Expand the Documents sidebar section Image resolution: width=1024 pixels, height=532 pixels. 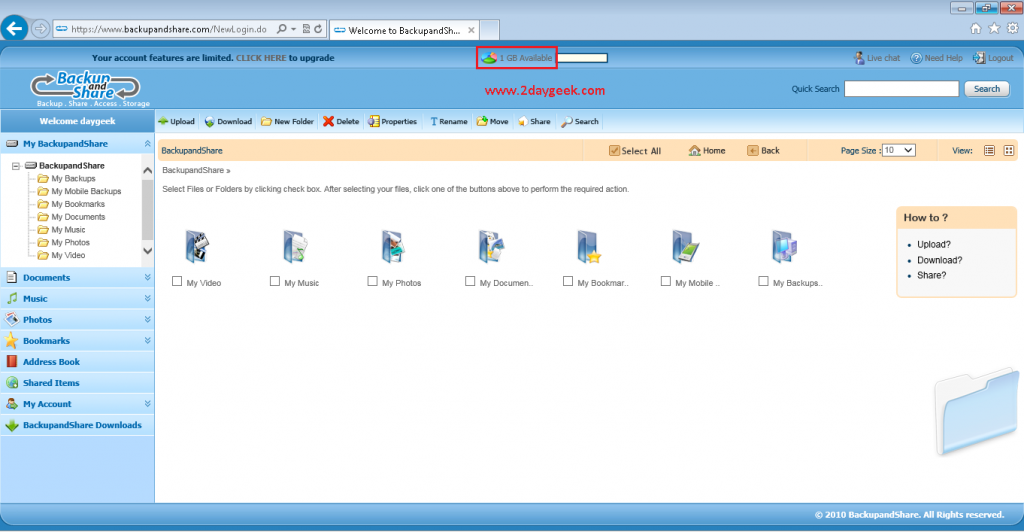(147, 278)
